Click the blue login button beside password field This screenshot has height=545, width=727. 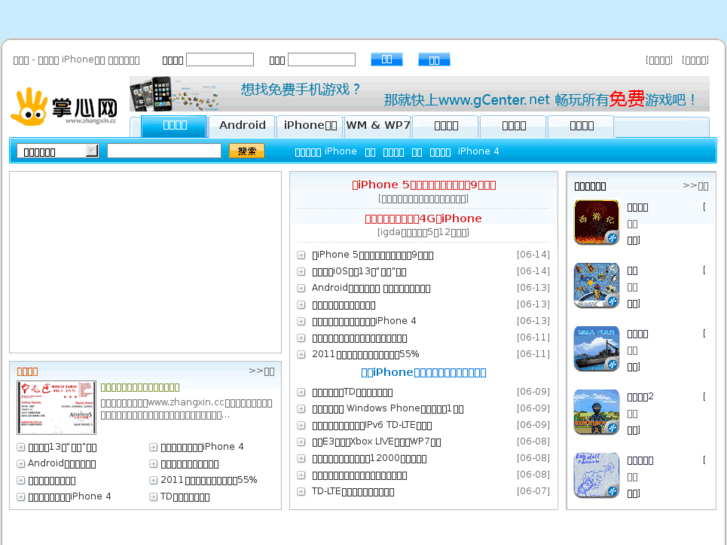point(387,59)
